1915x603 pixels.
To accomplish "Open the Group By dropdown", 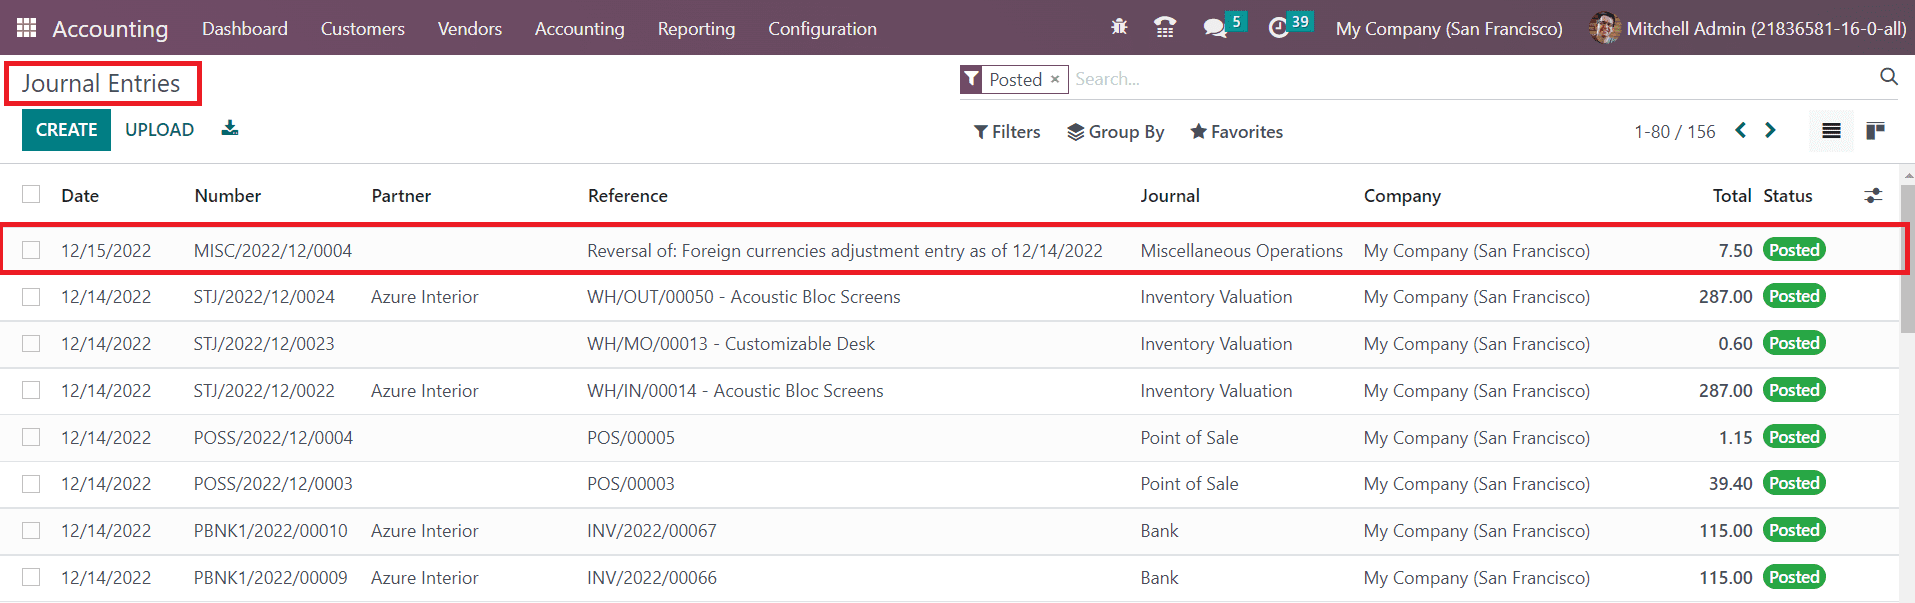I will click(x=1115, y=132).
